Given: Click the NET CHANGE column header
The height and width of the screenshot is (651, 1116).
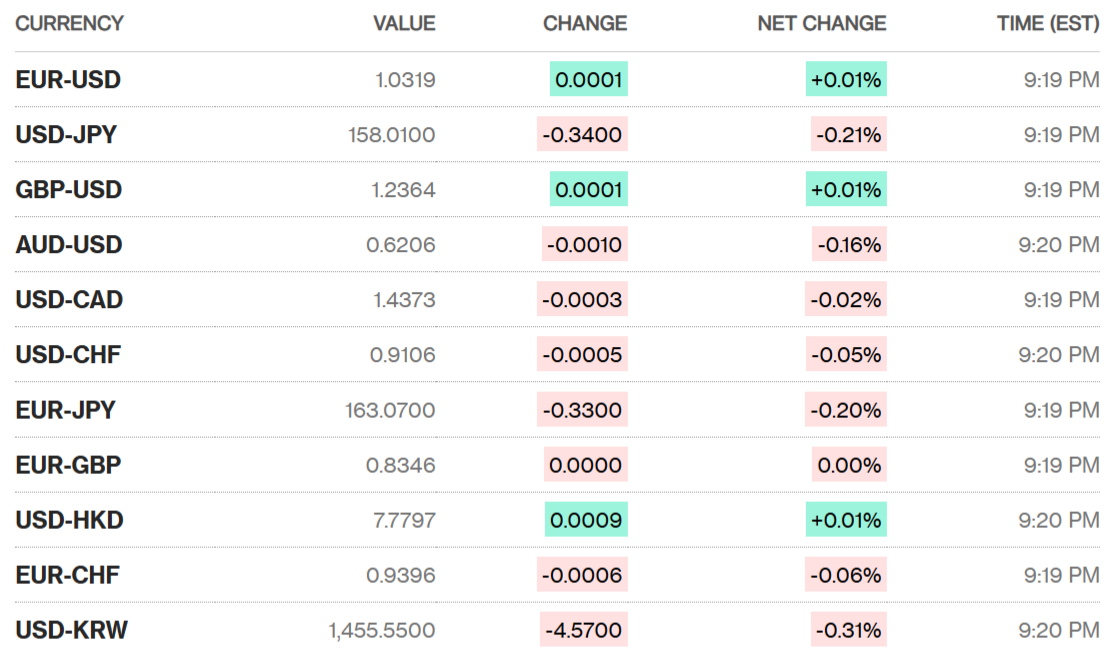Looking at the screenshot, I should 821,23.
